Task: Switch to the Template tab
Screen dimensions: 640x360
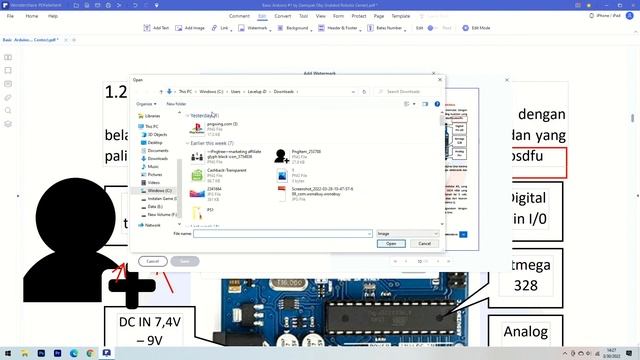Action: point(401,16)
